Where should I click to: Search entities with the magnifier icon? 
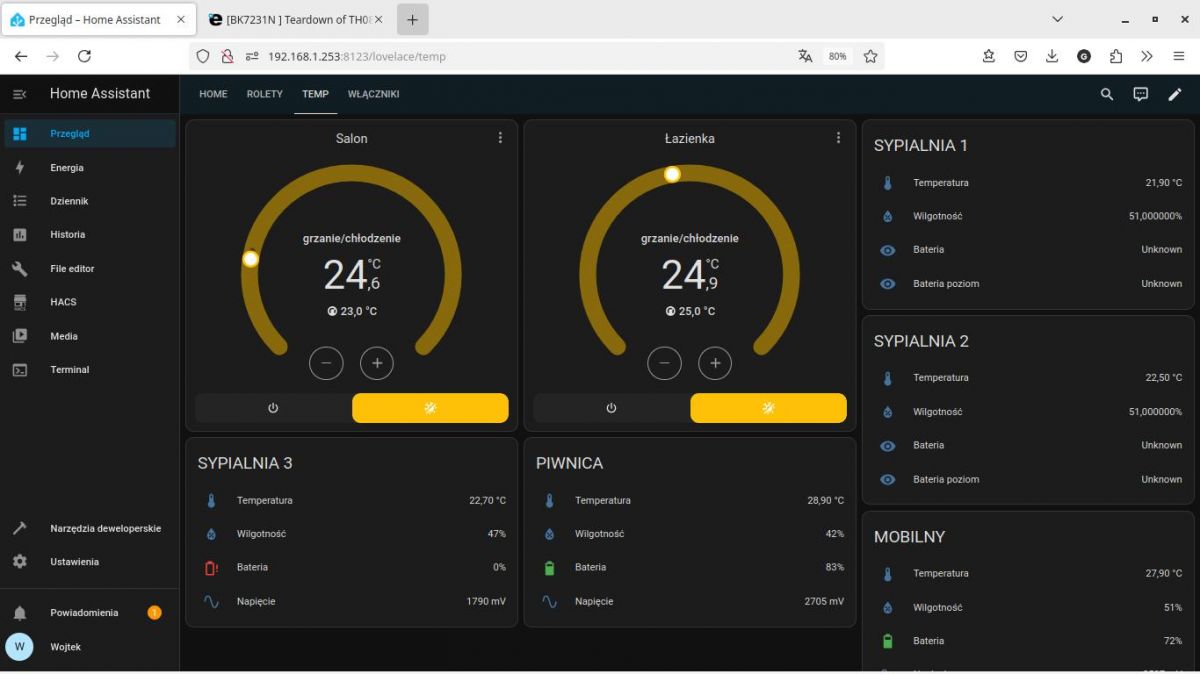click(x=1107, y=94)
